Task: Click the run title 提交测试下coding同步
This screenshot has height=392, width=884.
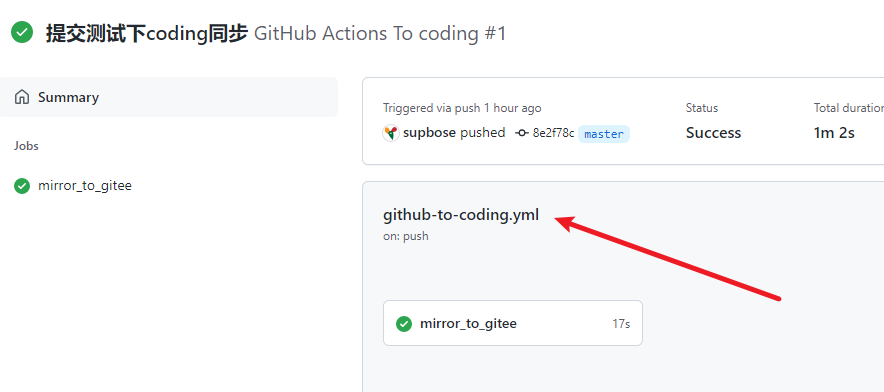Action: tap(147, 33)
